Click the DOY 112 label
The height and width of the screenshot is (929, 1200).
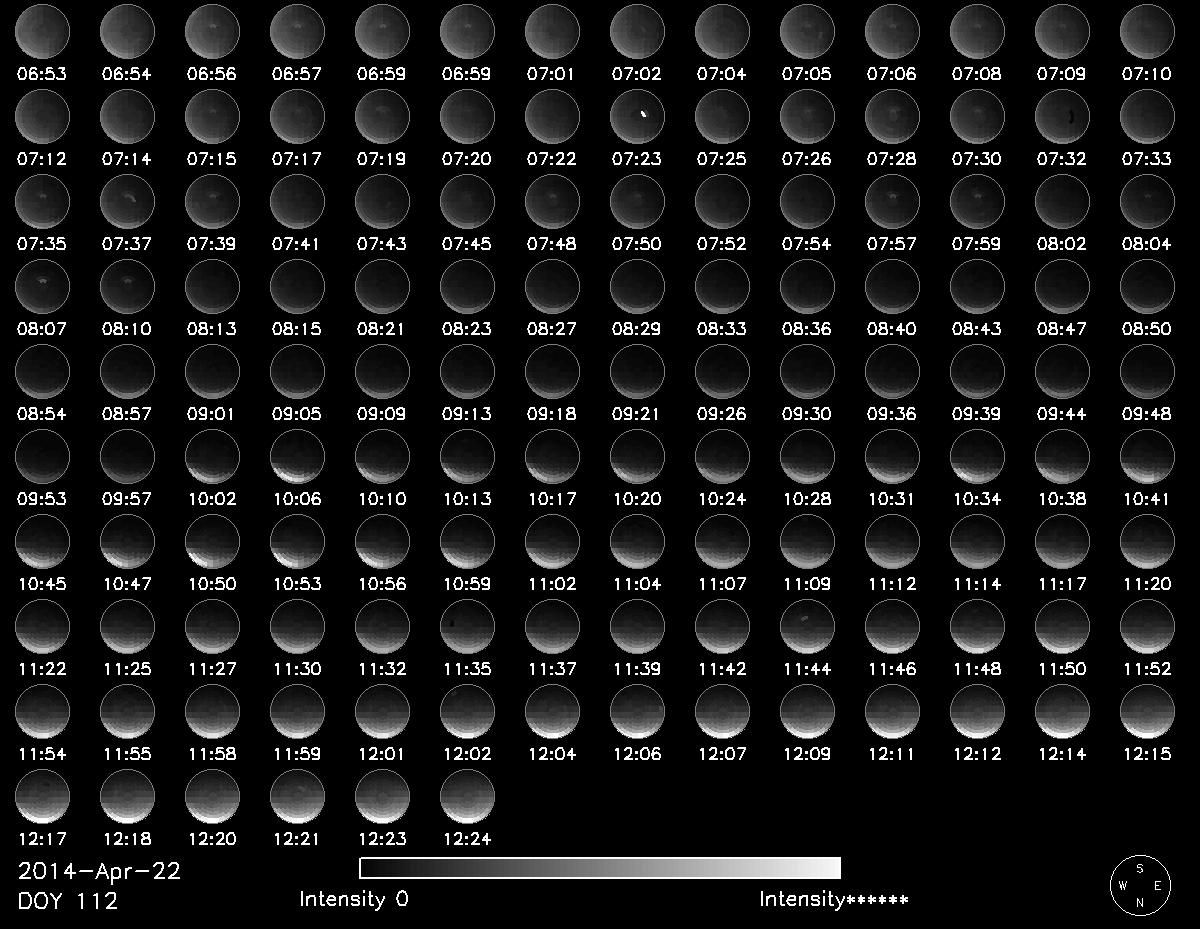click(68, 901)
